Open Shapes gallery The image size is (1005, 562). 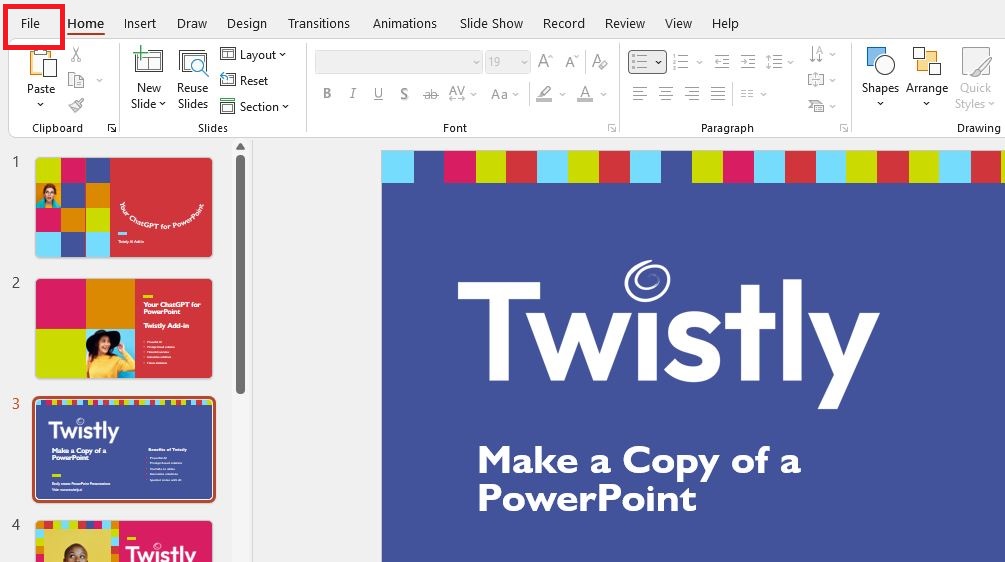[880, 77]
